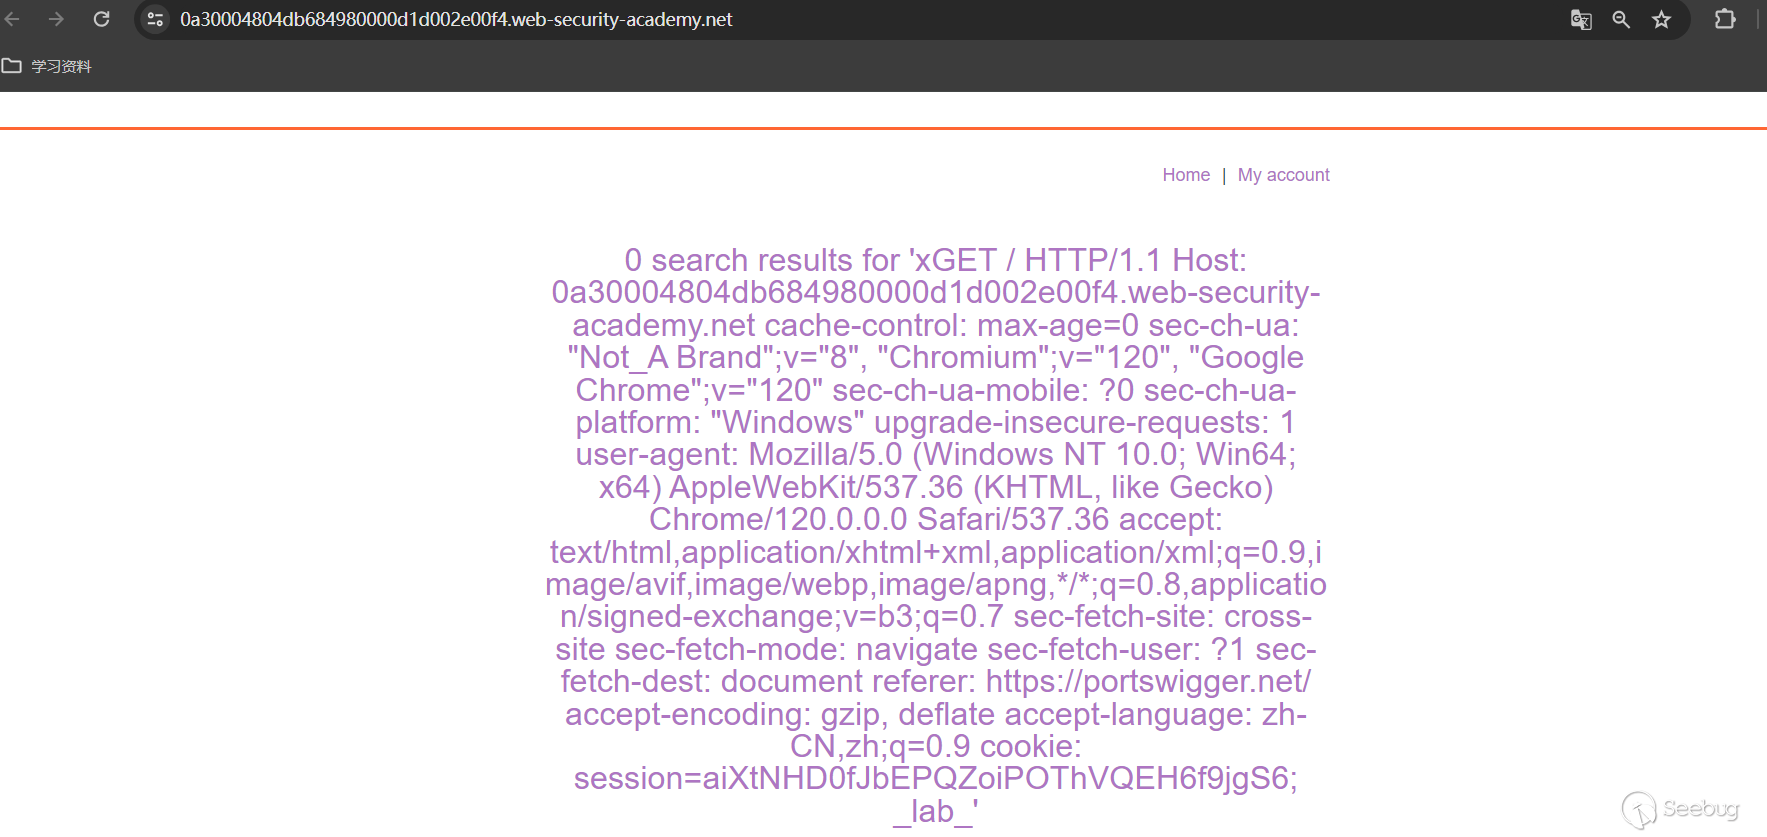This screenshot has width=1767, height=837.
Task: Open the site information icon
Action: tap(155, 19)
